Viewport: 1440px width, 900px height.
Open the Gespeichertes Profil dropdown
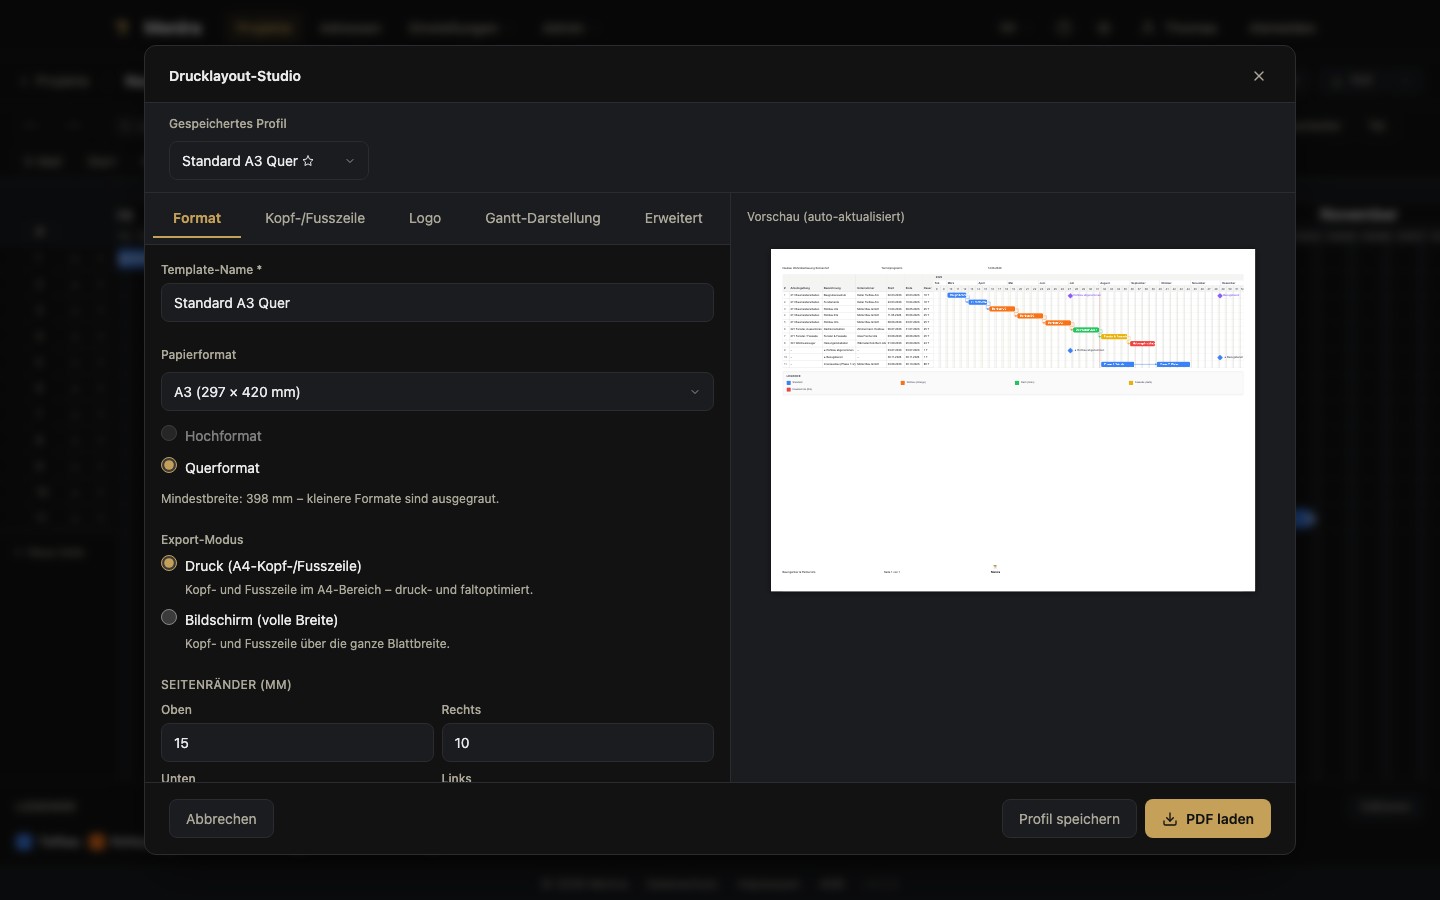tap(269, 161)
